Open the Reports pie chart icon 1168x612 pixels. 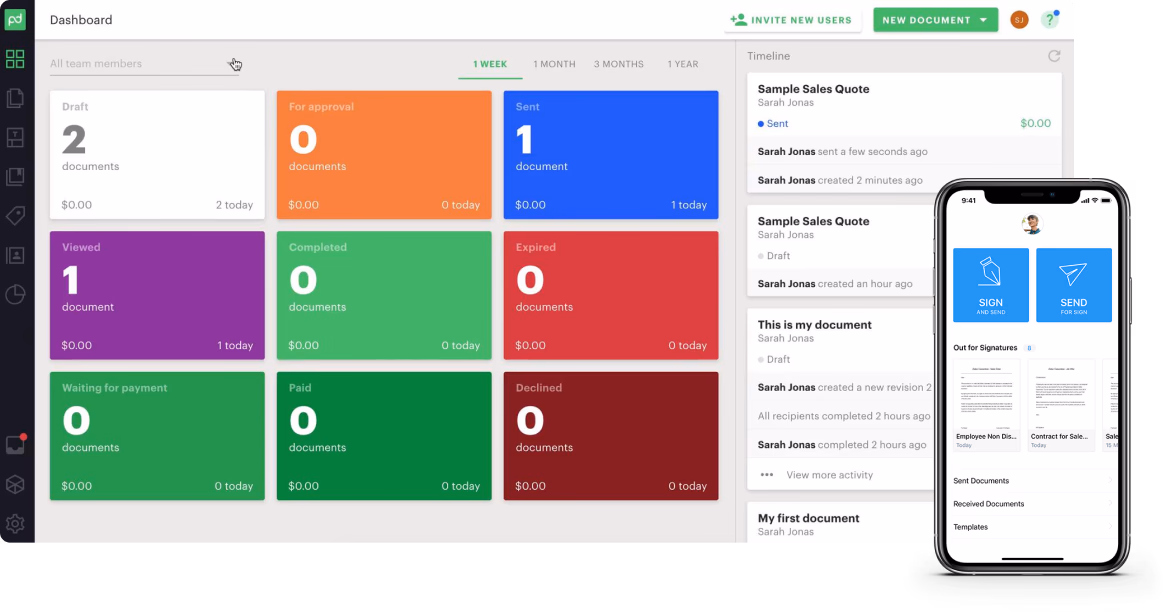pos(15,294)
